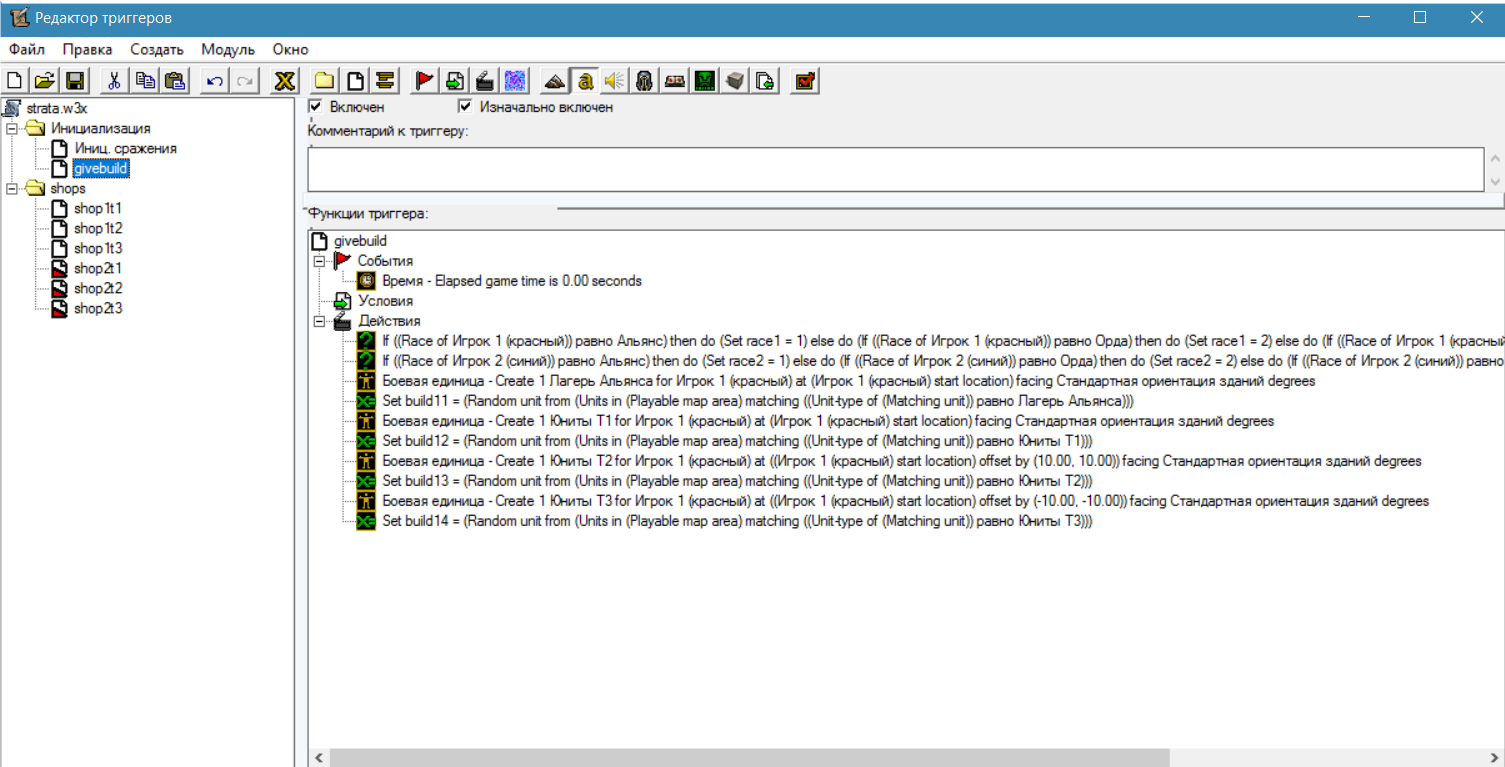Image resolution: width=1505 pixels, height=767 pixels.
Task: Open the Terrain Editor mountain icon
Action: point(555,81)
